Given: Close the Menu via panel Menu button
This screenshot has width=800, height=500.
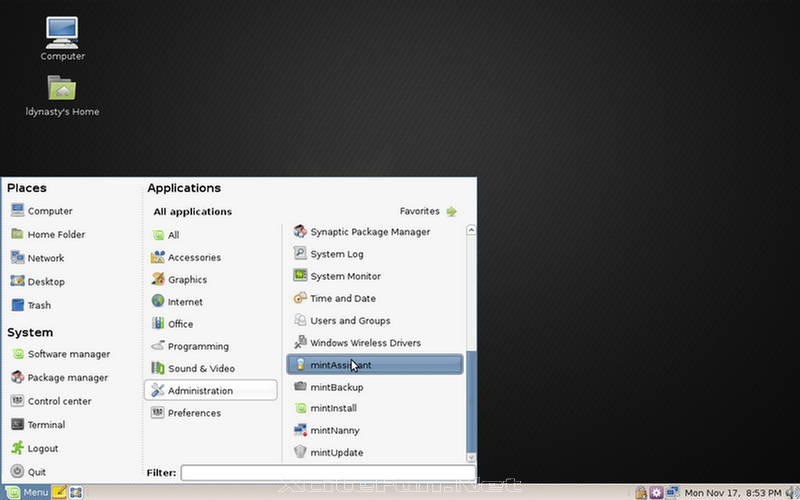Looking at the screenshot, I should [x=28, y=492].
